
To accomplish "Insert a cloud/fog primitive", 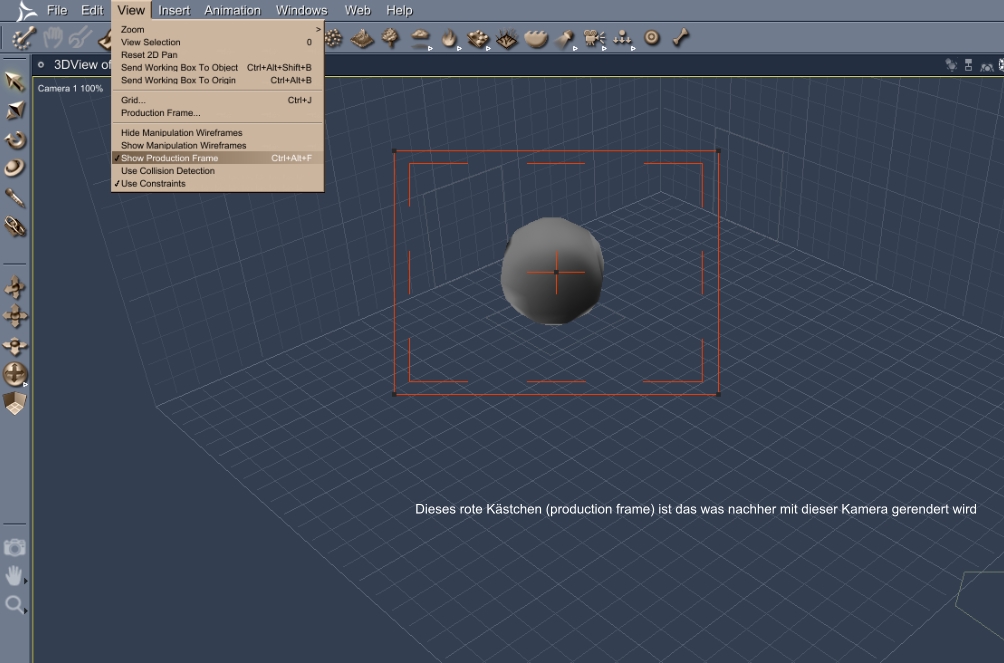I will (x=420, y=37).
